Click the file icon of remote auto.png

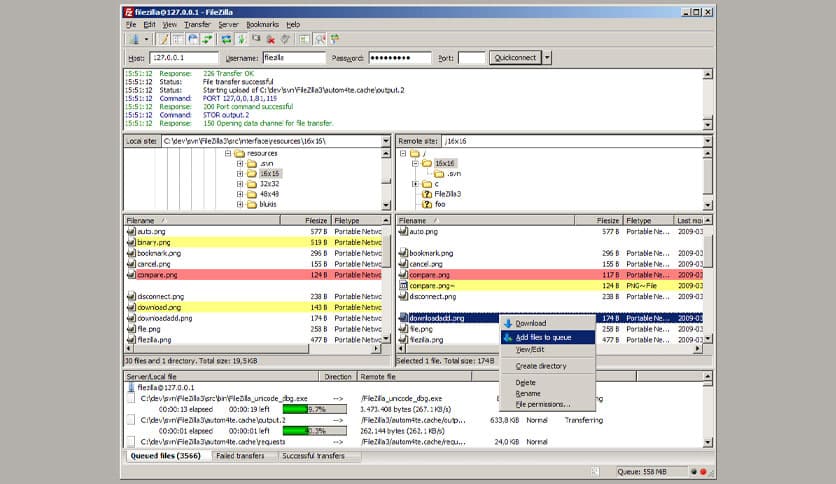coord(404,231)
